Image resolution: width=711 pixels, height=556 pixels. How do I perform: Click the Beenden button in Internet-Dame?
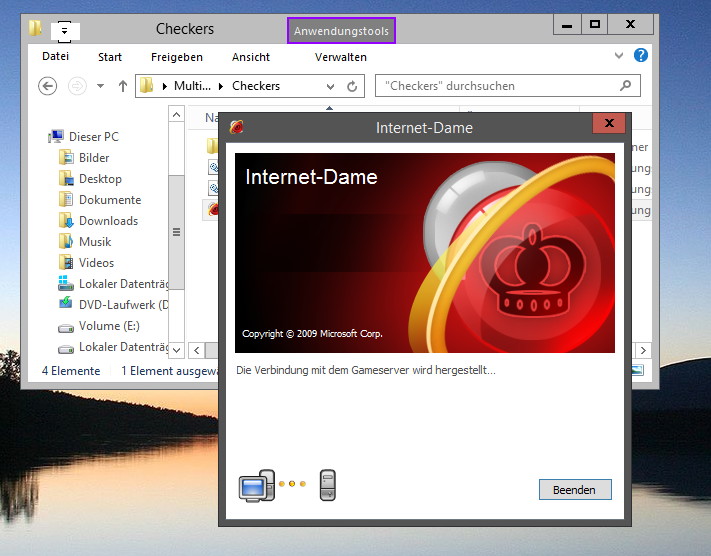coord(575,490)
